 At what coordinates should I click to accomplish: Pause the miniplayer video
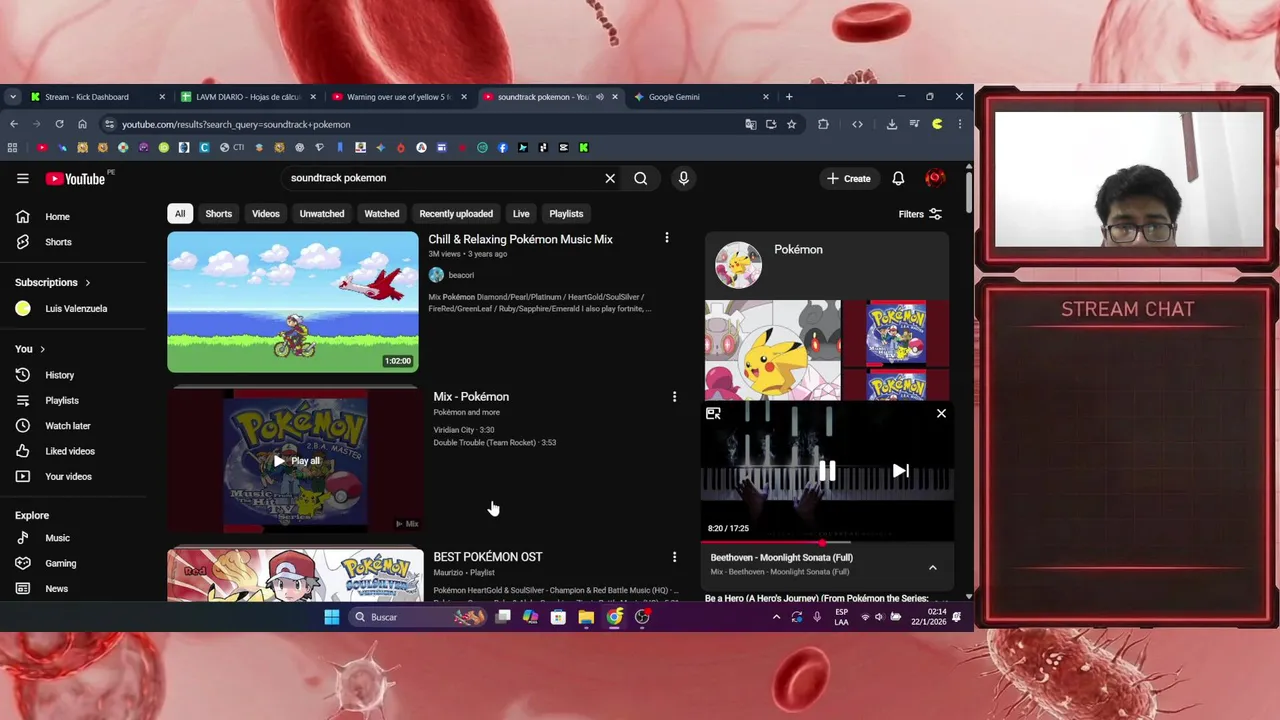(x=827, y=471)
